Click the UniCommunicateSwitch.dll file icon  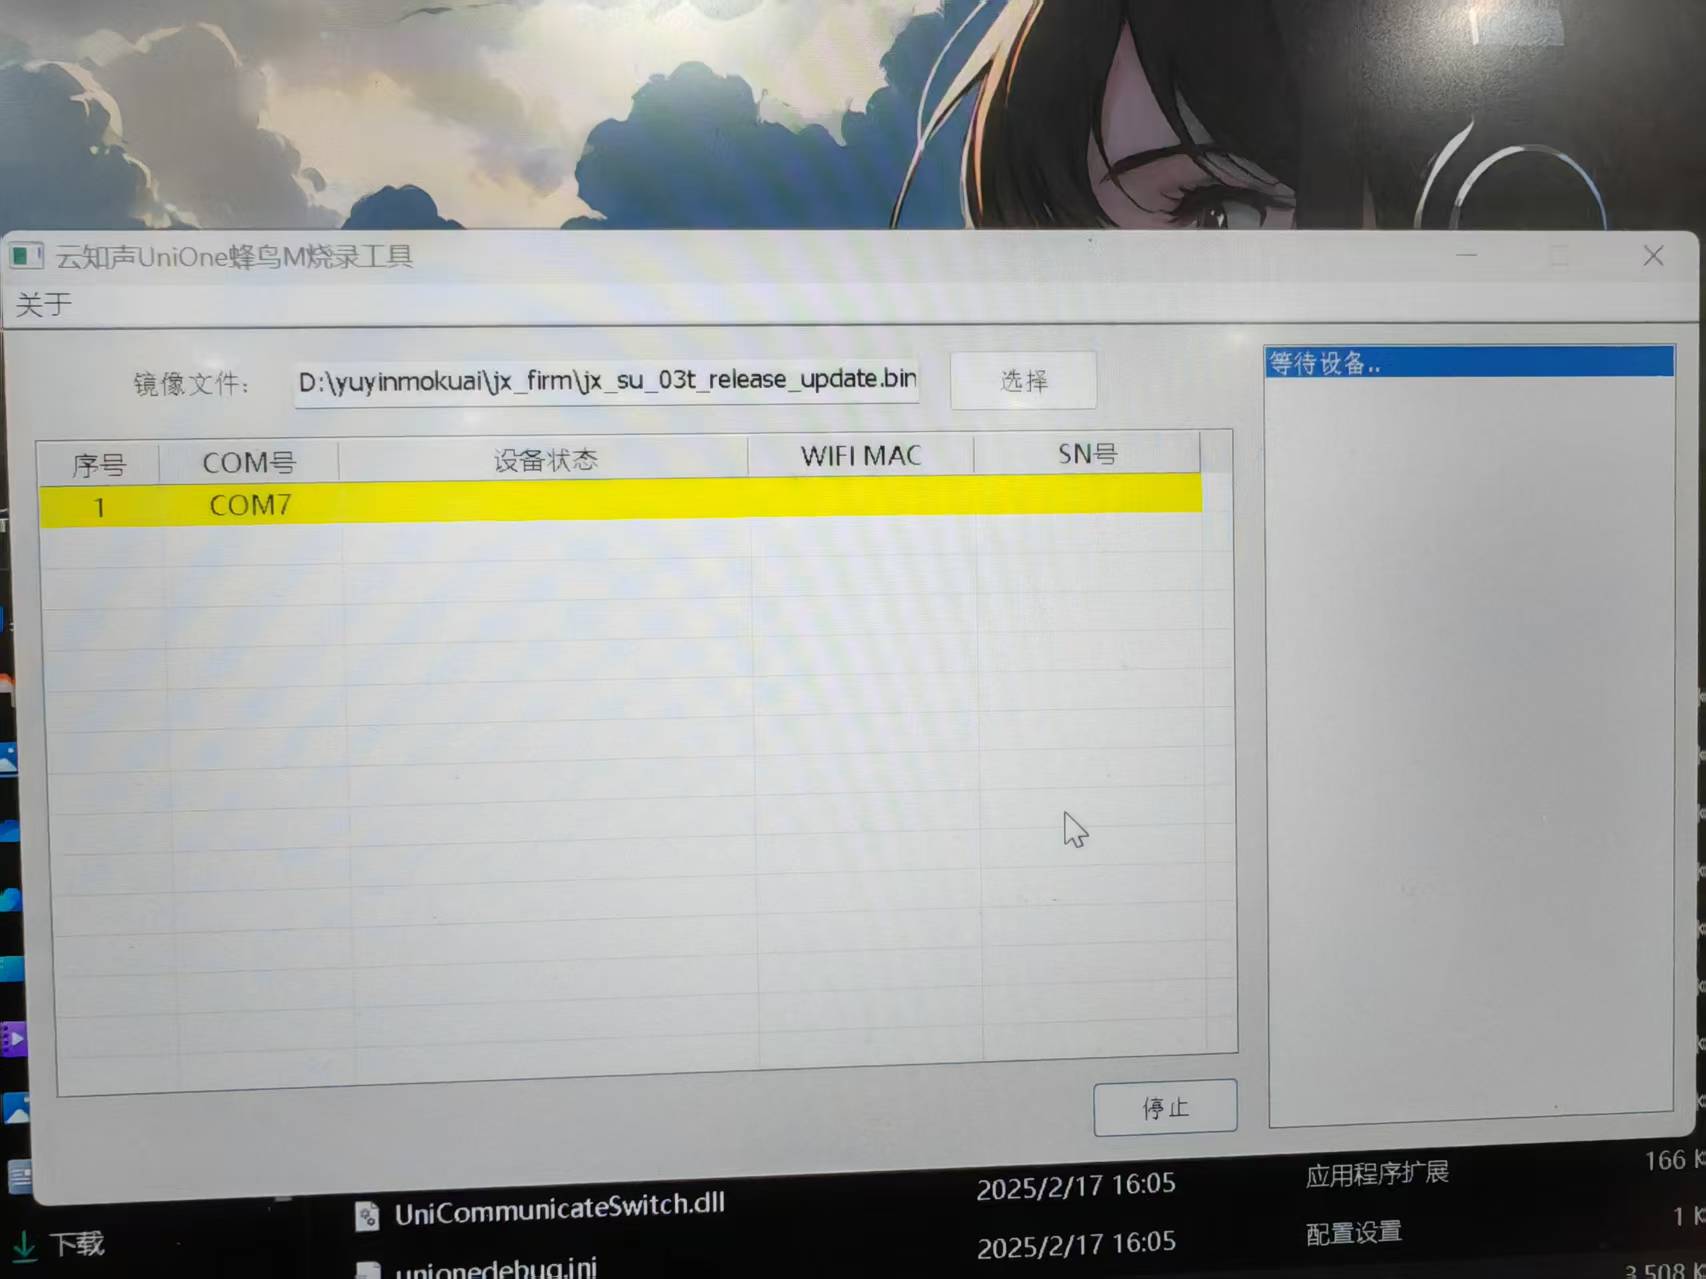[x=367, y=1215]
